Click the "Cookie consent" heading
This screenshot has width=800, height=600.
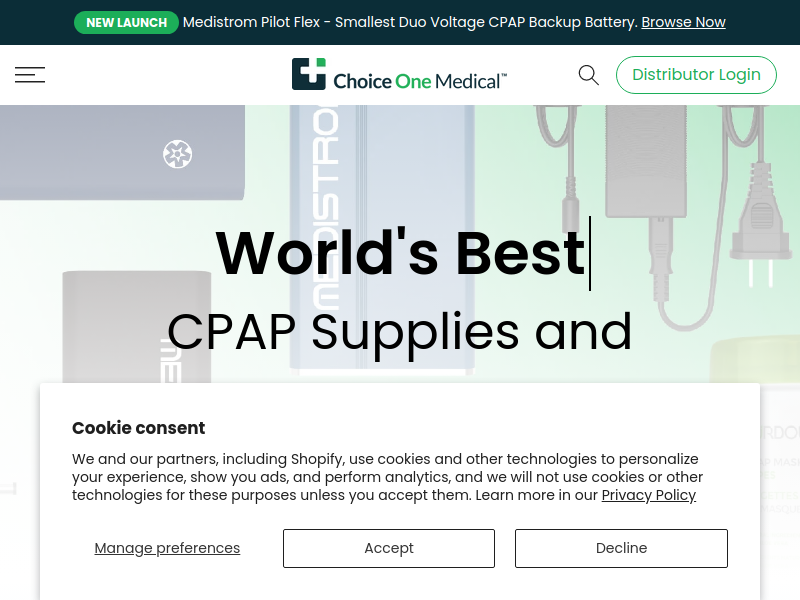click(138, 428)
